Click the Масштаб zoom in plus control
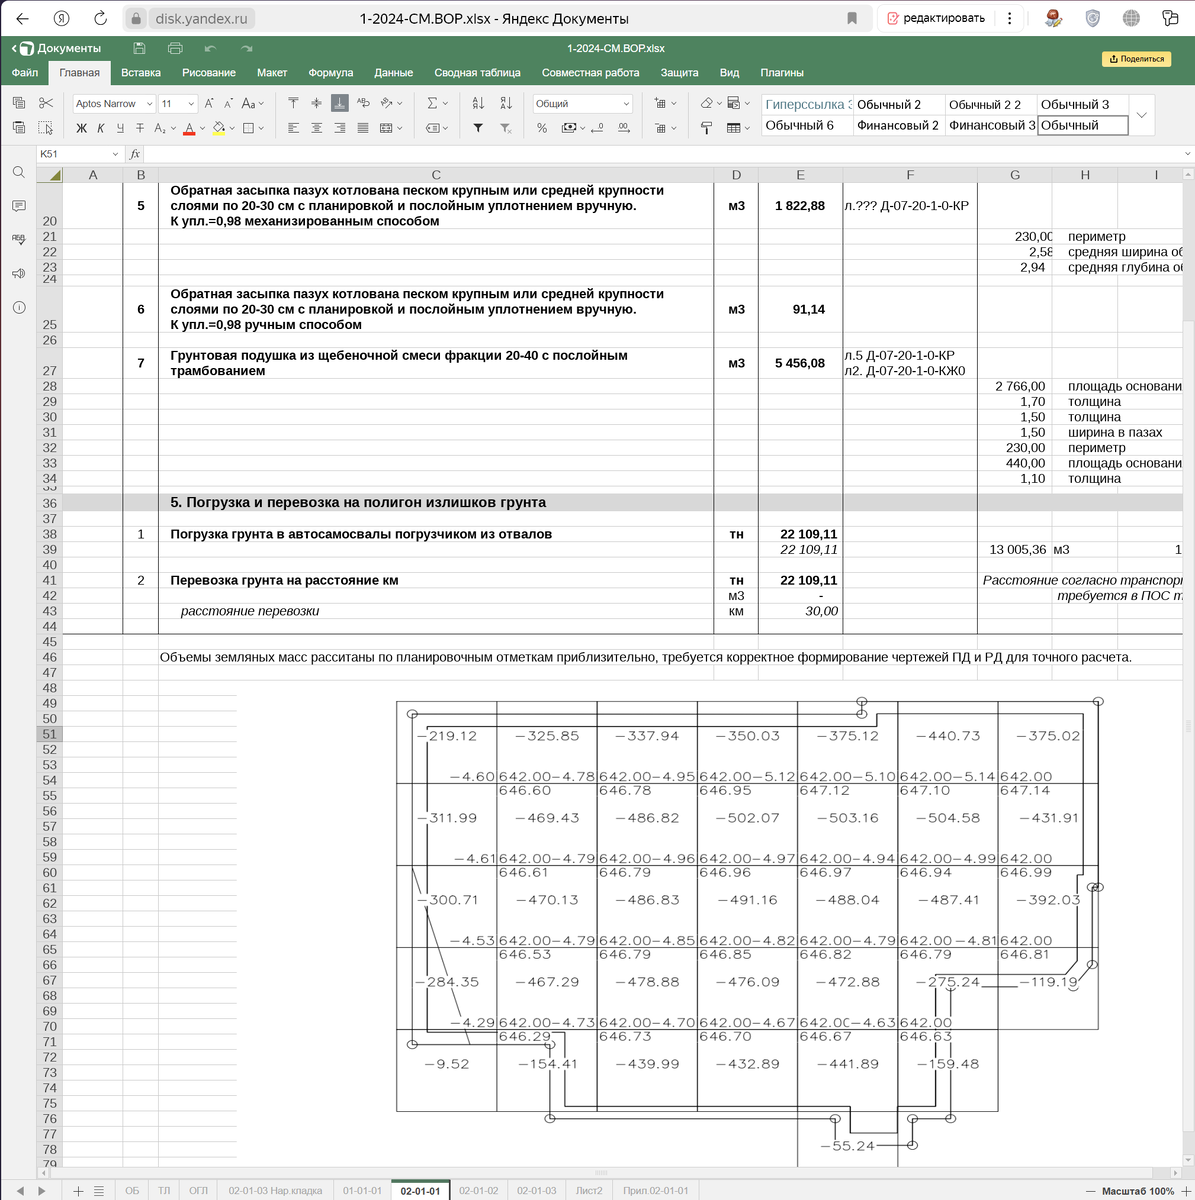The image size is (1195, 1200). 1186,1191
